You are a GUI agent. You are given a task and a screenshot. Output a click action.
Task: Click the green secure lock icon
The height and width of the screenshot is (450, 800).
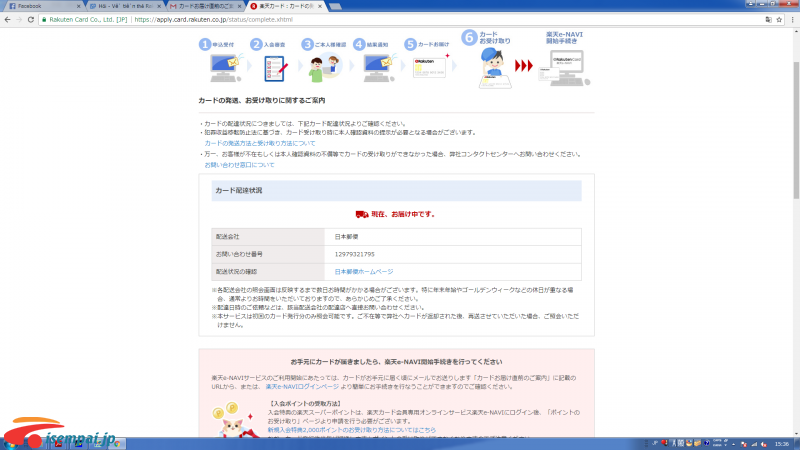(x=44, y=19)
